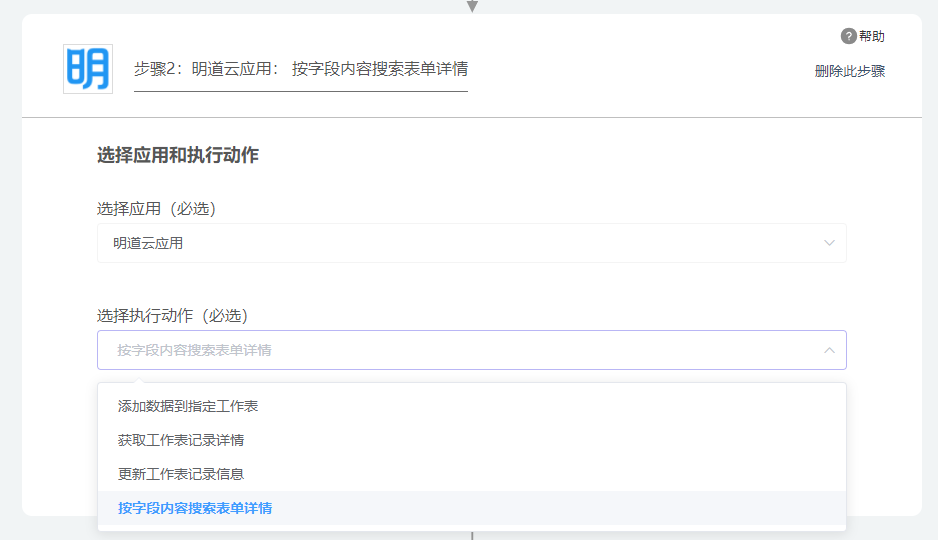This screenshot has width=938, height=540.
Task: Collapse the 选择执行动作 dropdown arrow
Action: click(x=829, y=350)
